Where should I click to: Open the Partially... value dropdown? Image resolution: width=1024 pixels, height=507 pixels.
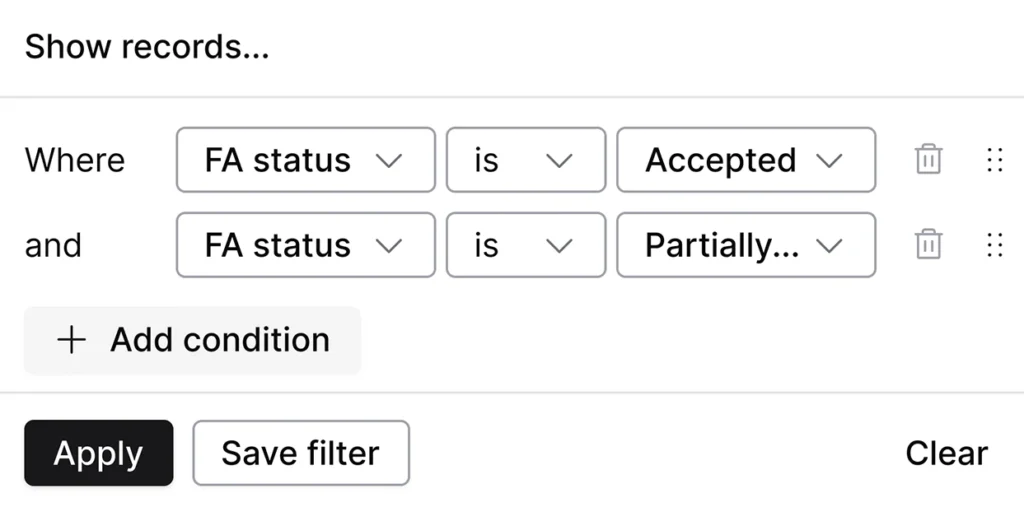pyautogui.click(x=745, y=245)
